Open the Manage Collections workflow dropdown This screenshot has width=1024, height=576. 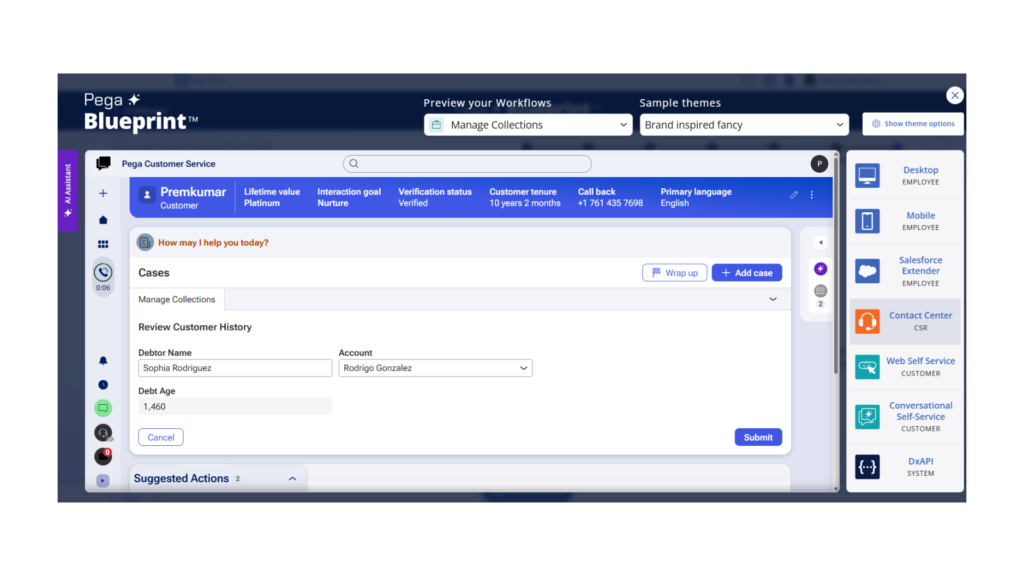[x=527, y=125]
